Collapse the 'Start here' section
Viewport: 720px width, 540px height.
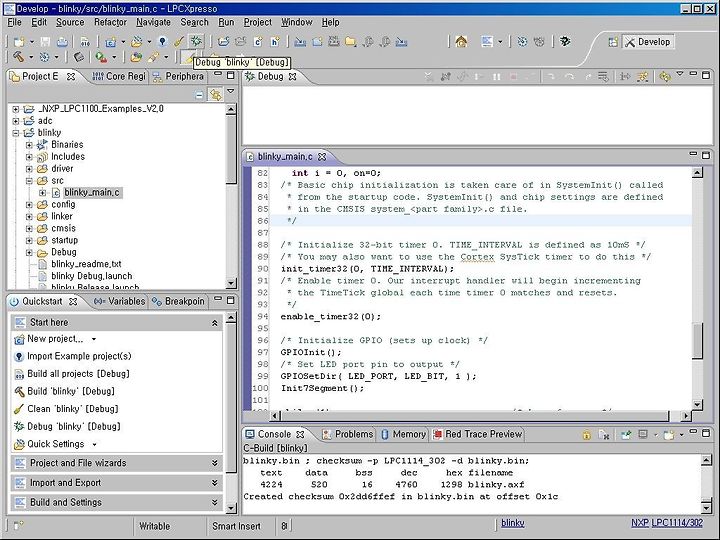214,323
